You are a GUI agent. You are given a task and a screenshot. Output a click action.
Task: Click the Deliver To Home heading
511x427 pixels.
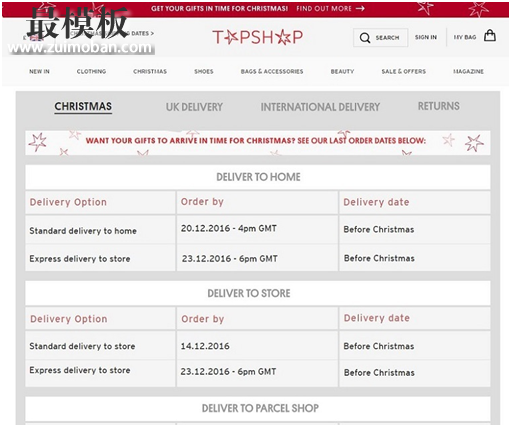(258, 177)
